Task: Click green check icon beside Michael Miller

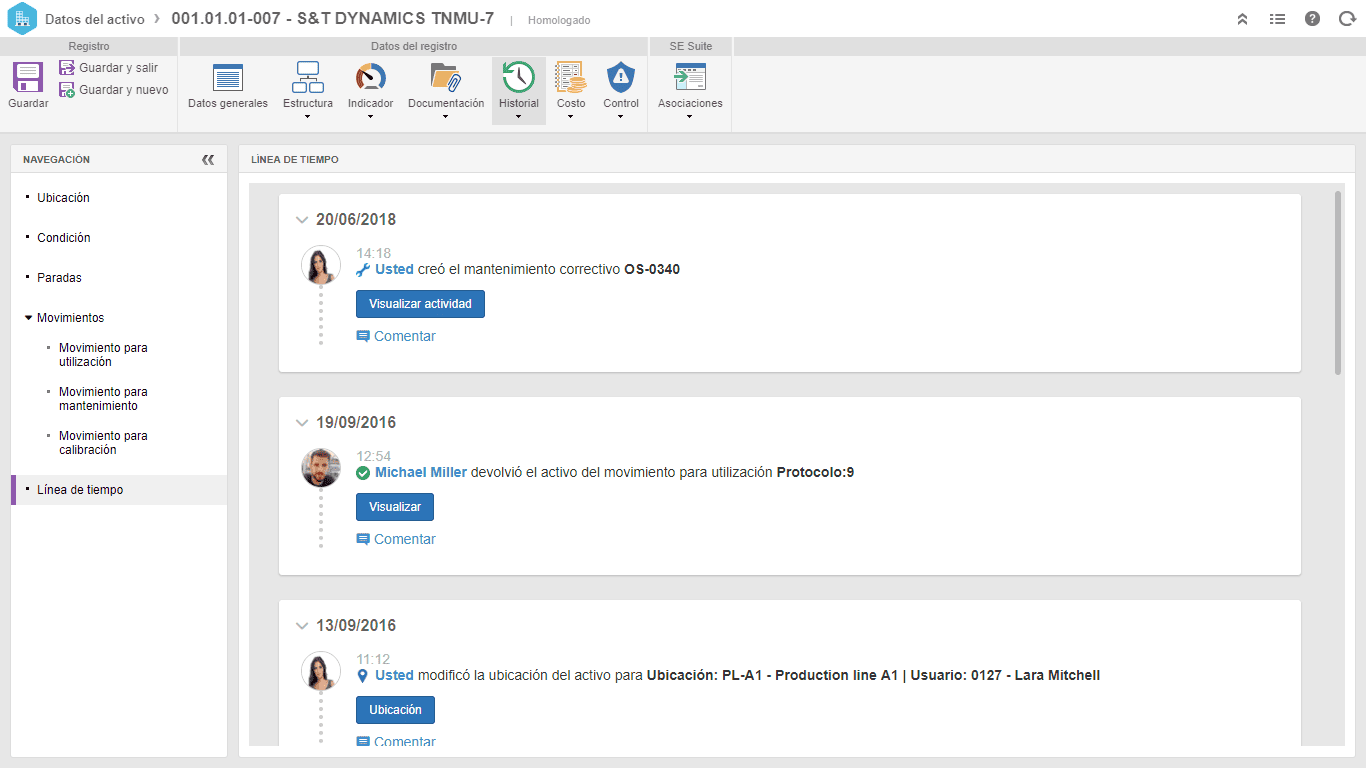Action: click(363, 473)
